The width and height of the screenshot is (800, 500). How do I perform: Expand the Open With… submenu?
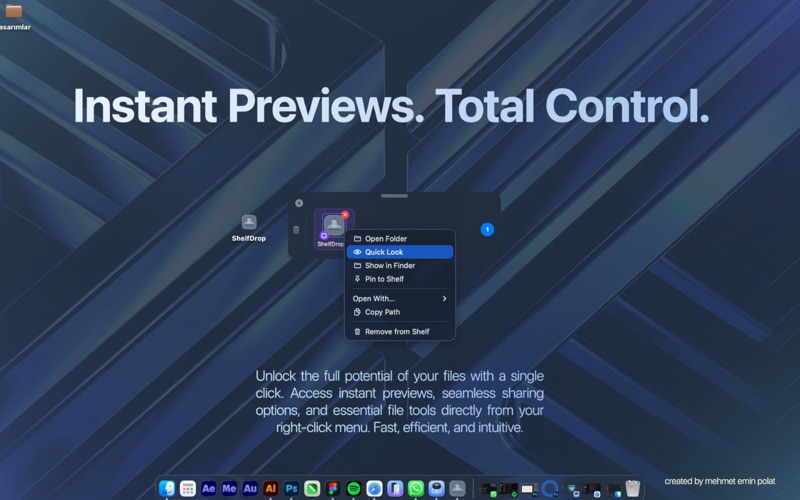coord(399,298)
